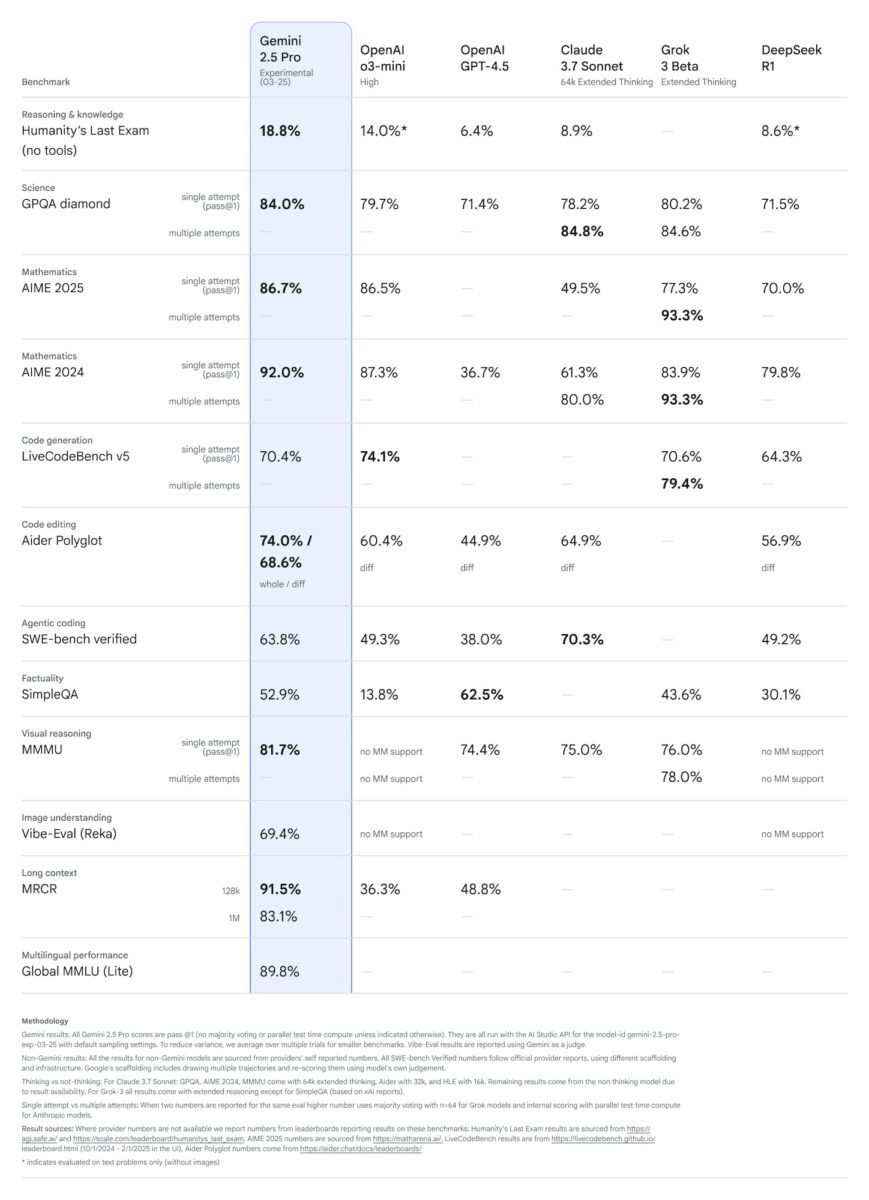This screenshot has width=869, height=1200.
Task: Select the OpenAI o3-mini column header
Action: point(382,64)
